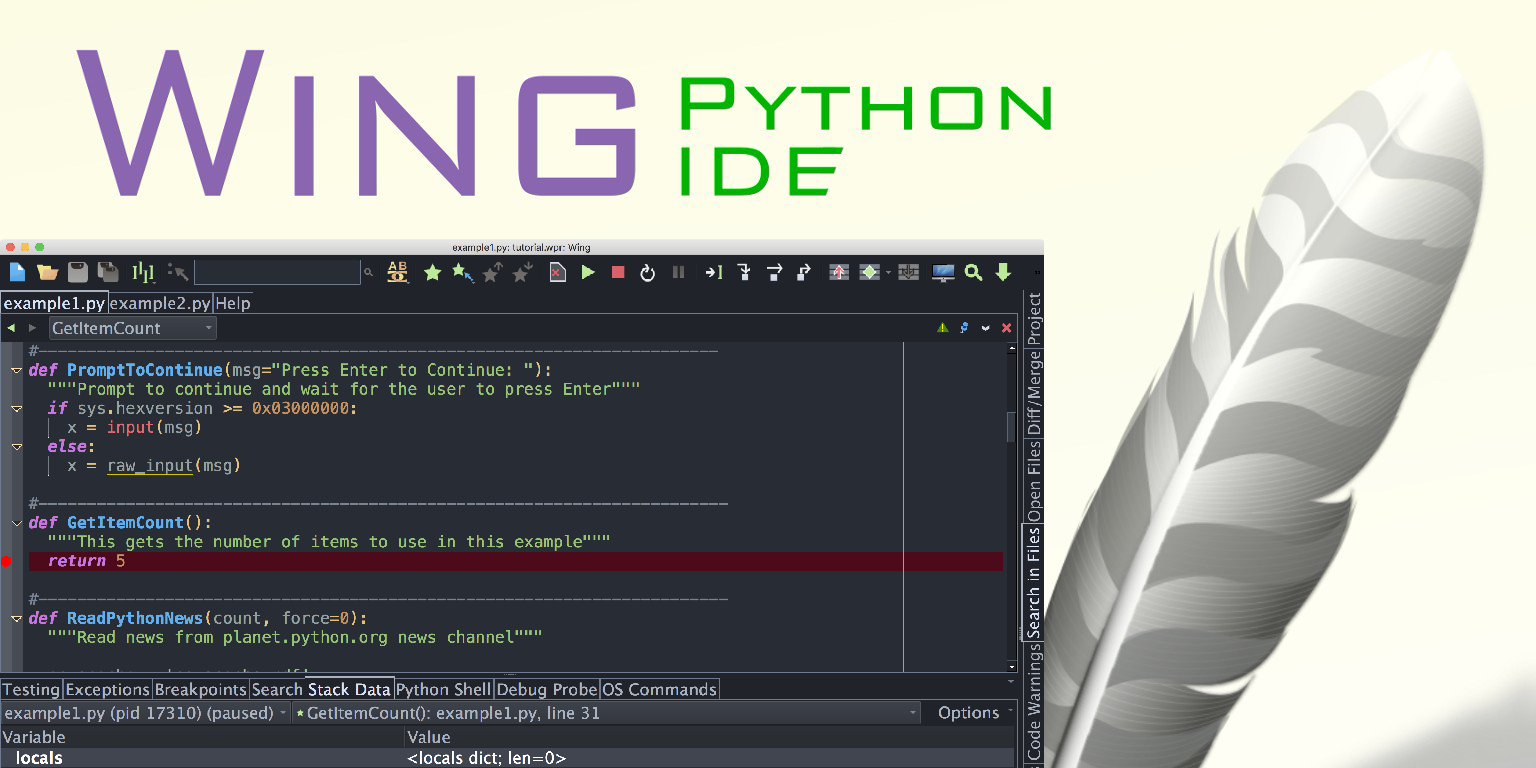Open the Testing panel tab

(x=31, y=689)
